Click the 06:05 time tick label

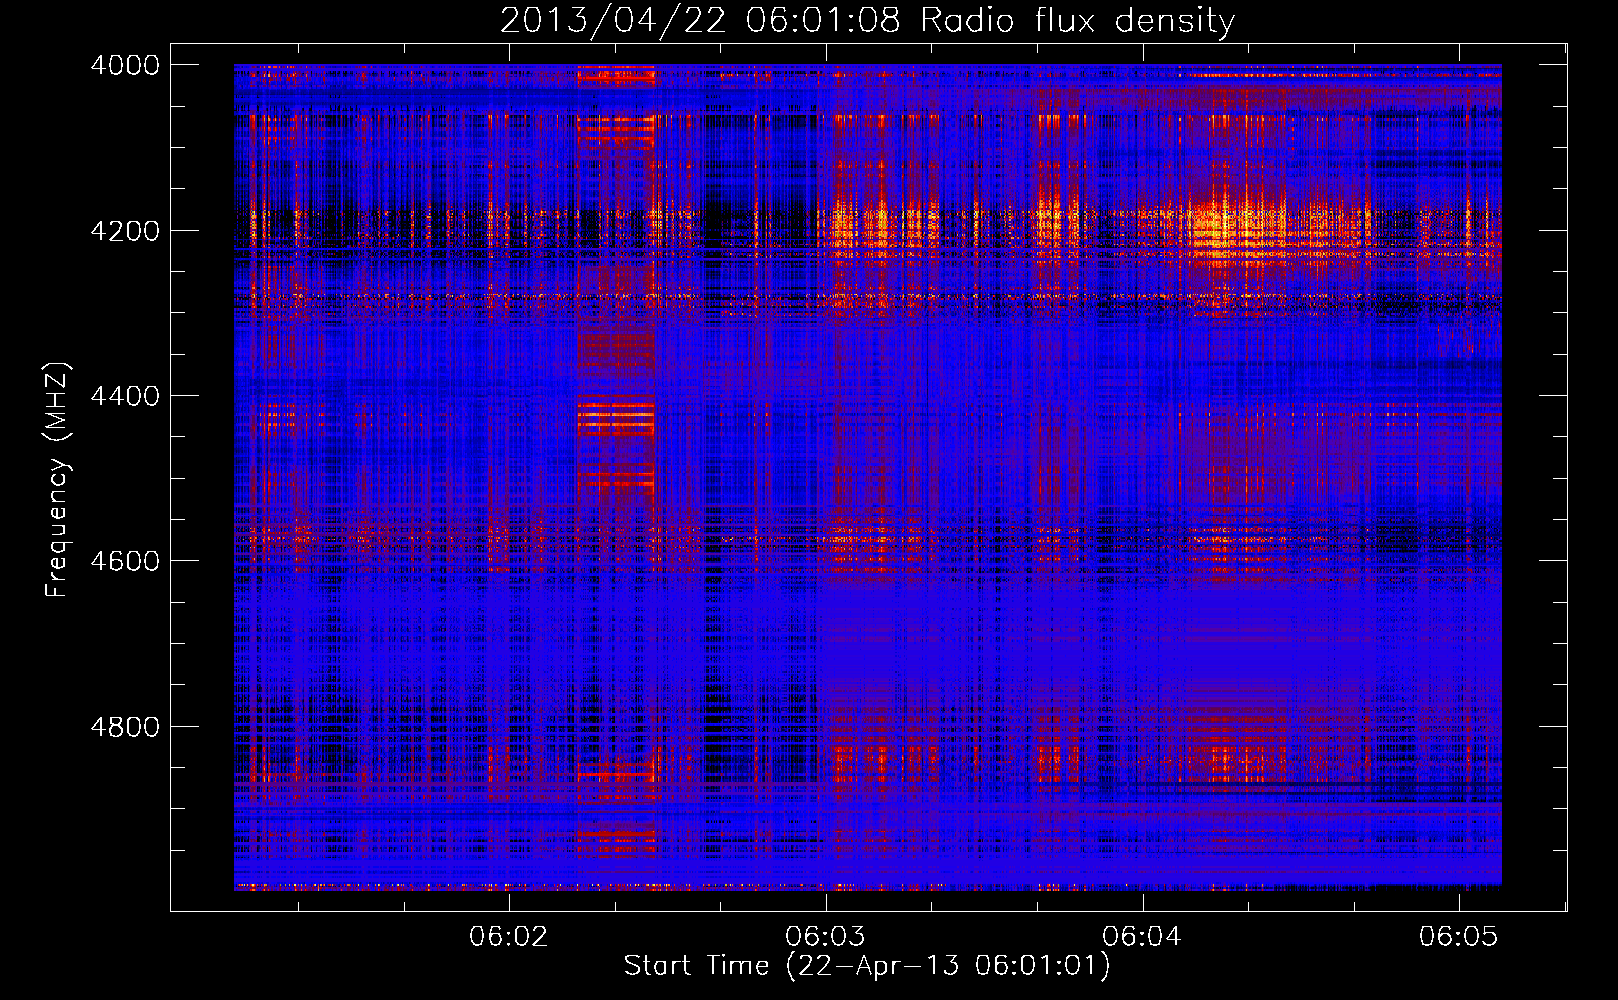(x=1459, y=937)
